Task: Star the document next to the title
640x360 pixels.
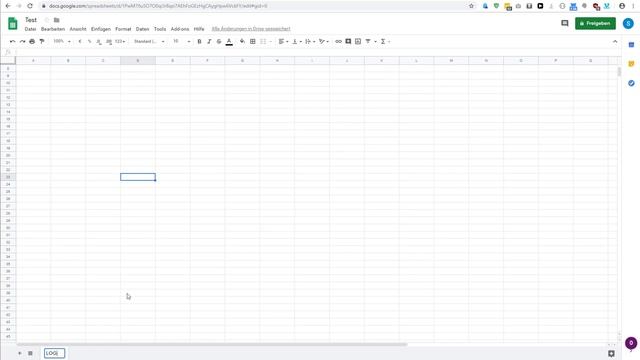Action: click(47, 20)
